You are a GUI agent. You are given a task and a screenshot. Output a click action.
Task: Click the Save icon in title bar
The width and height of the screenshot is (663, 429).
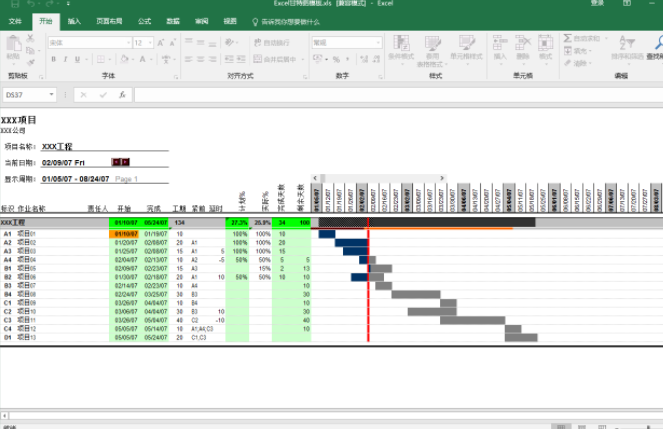pos(15,4)
